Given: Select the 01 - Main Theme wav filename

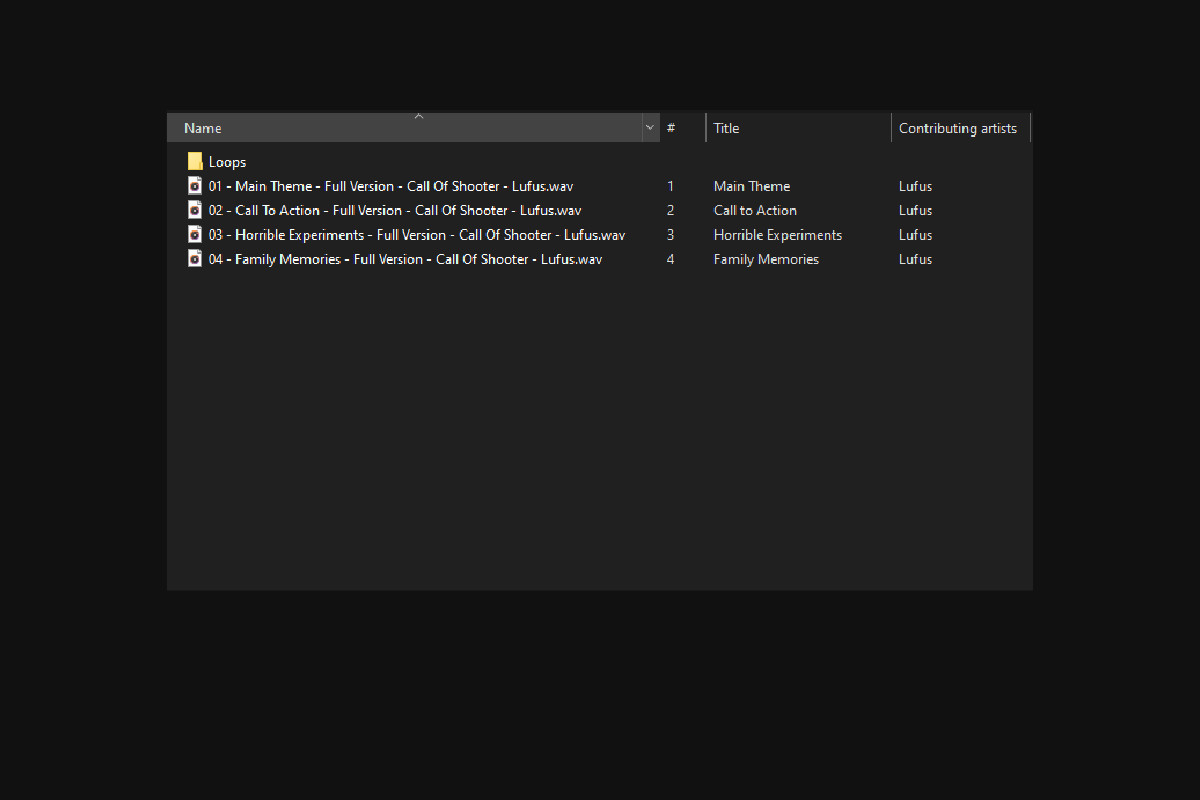Looking at the screenshot, I should (390, 186).
